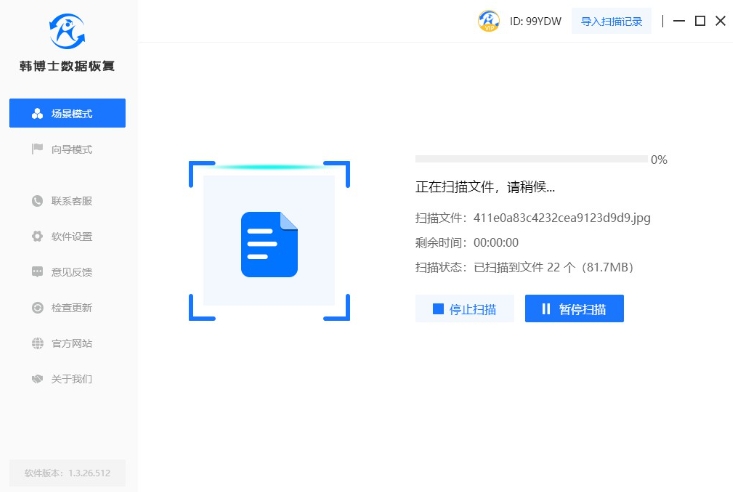733x492 pixels.
Task: Click the 软件版本 1.3.26.512 label
Action: (67, 473)
